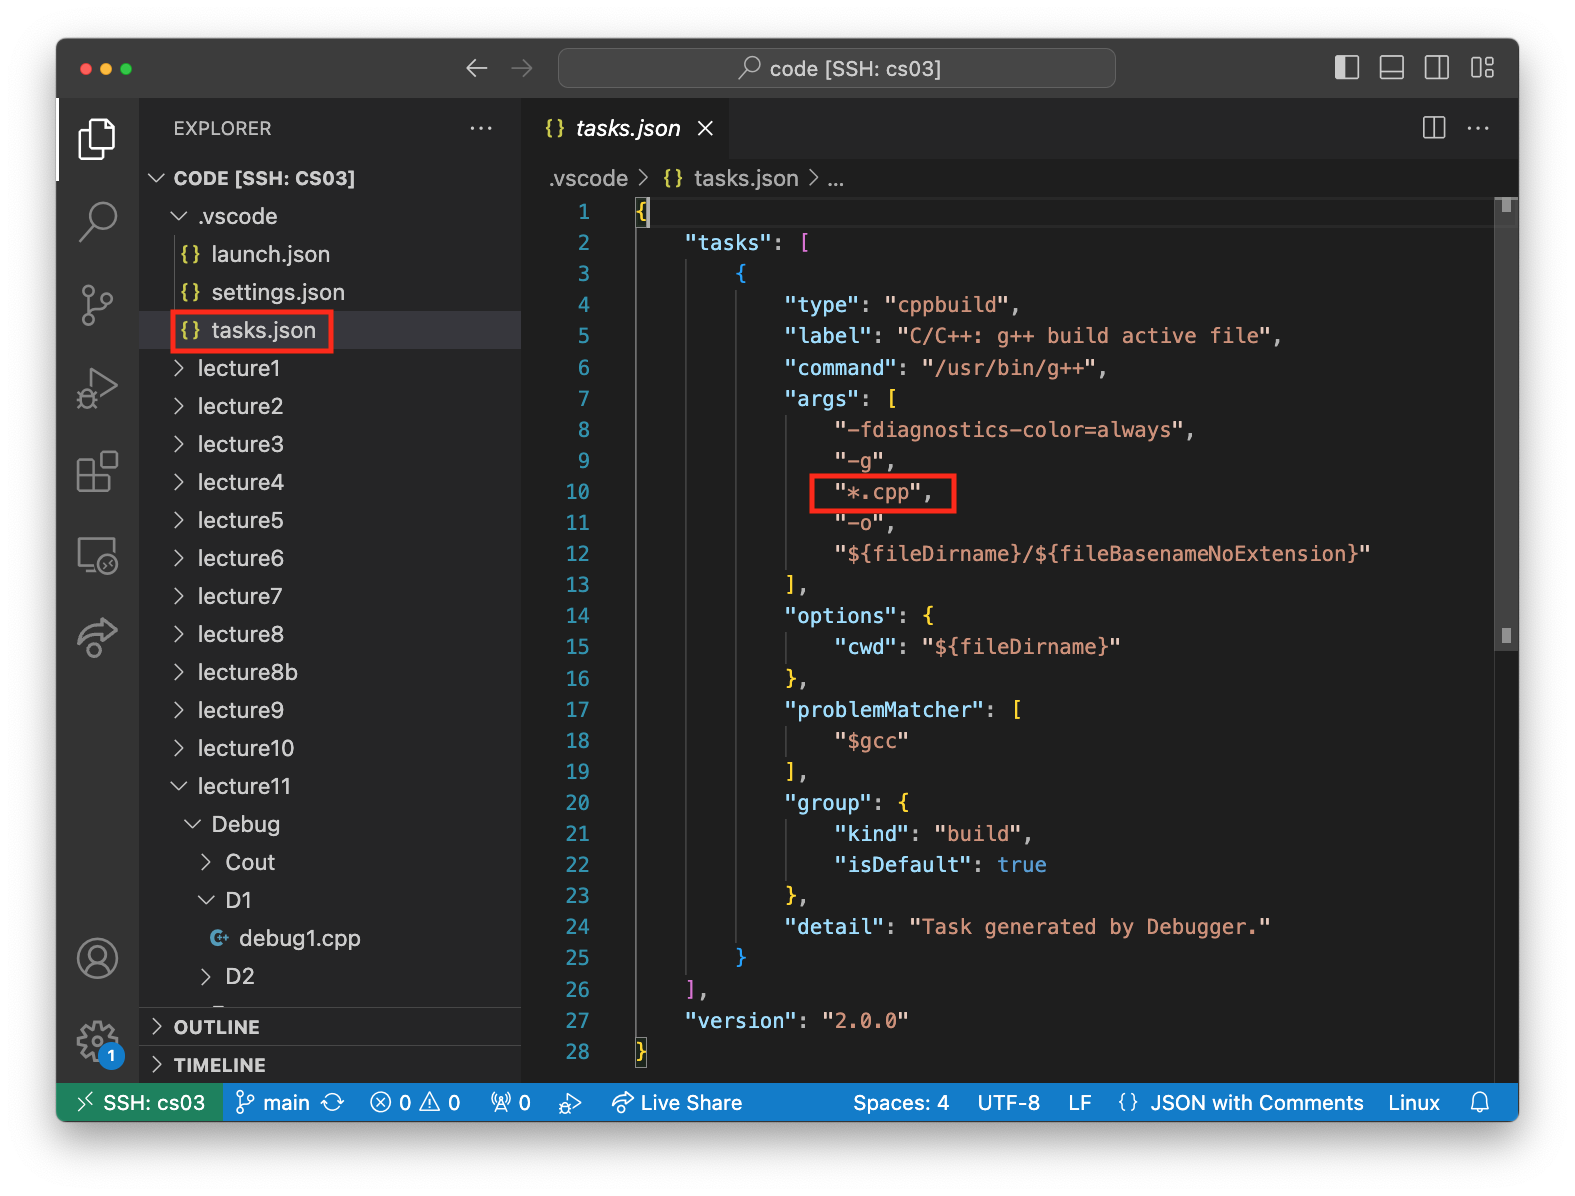Open the Manage gear icon
Screen dimensions: 1575x1196
(x=97, y=1041)
